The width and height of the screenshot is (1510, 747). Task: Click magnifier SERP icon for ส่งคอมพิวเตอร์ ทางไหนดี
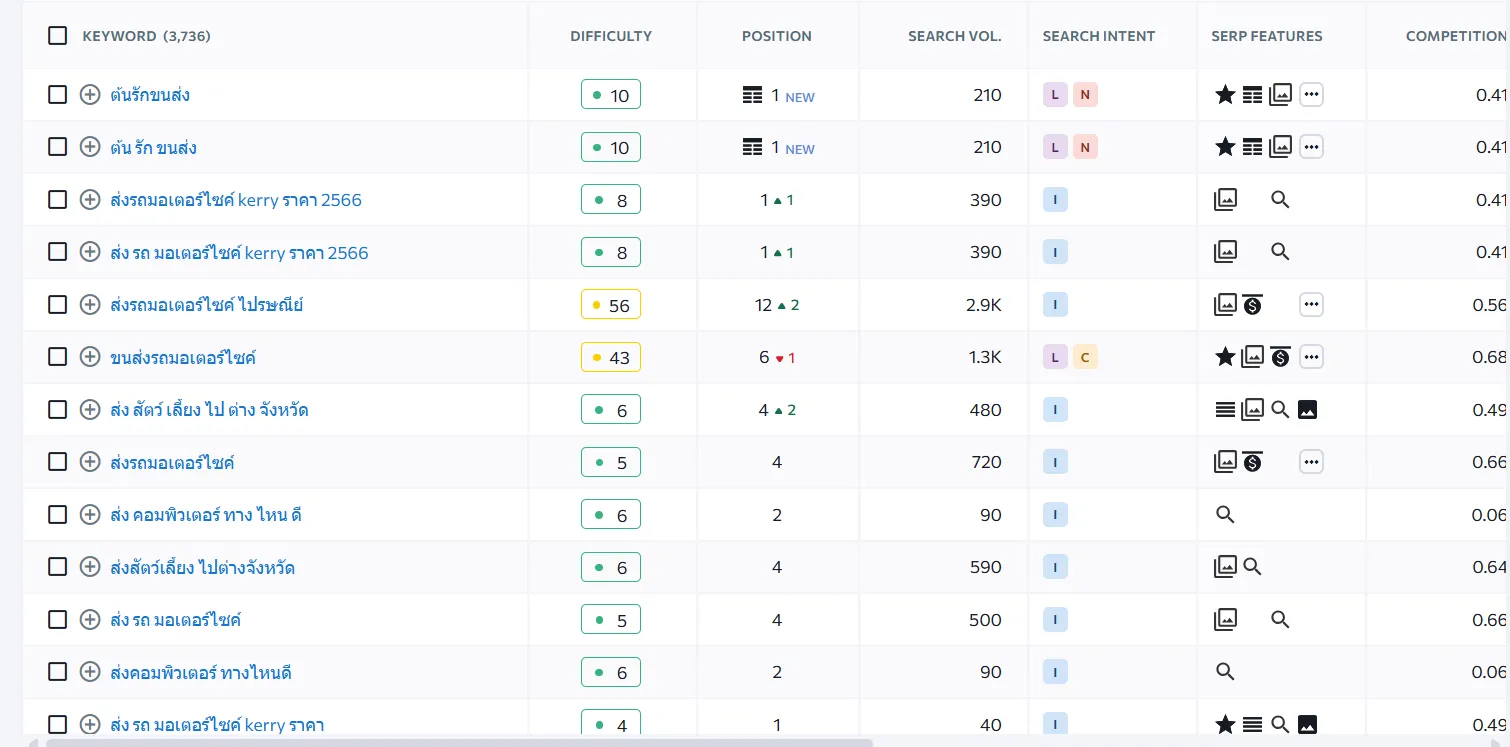1225,672
